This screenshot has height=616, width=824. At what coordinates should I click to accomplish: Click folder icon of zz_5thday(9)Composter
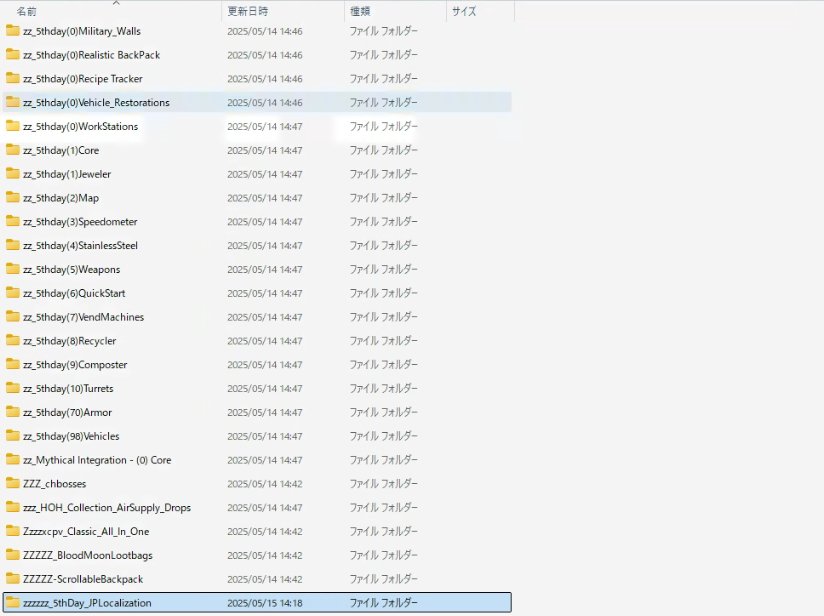(x=13, y=365)
